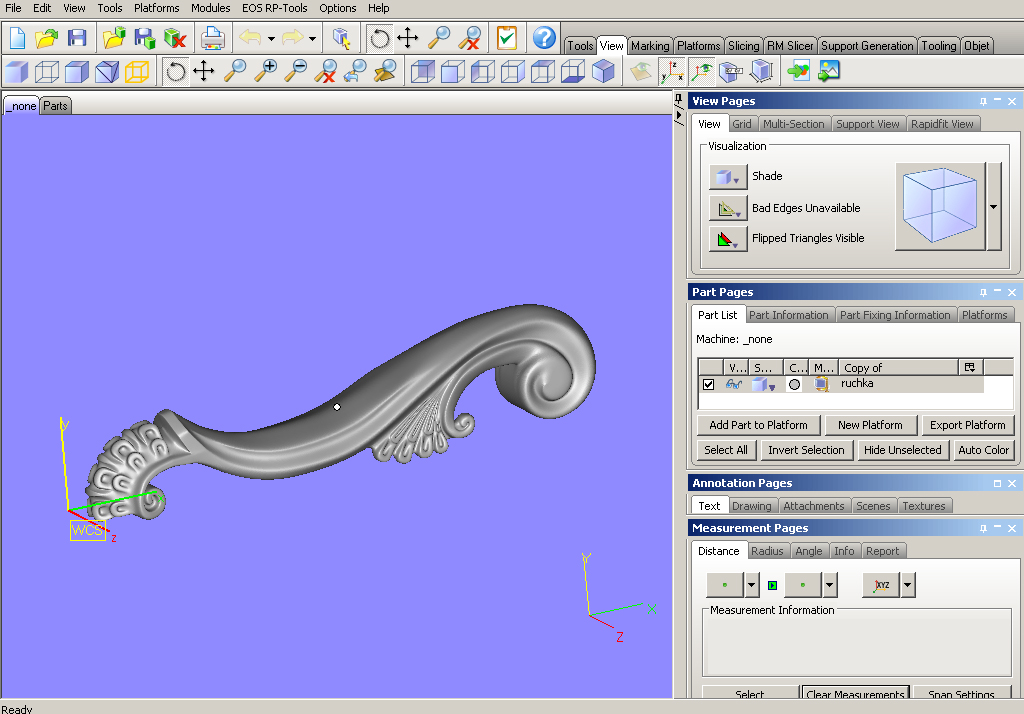The height and width of the screenshot is (714, 1024).
Task: Open the XYZ measurement dropdown arrow
Action: tap(908, 585)
